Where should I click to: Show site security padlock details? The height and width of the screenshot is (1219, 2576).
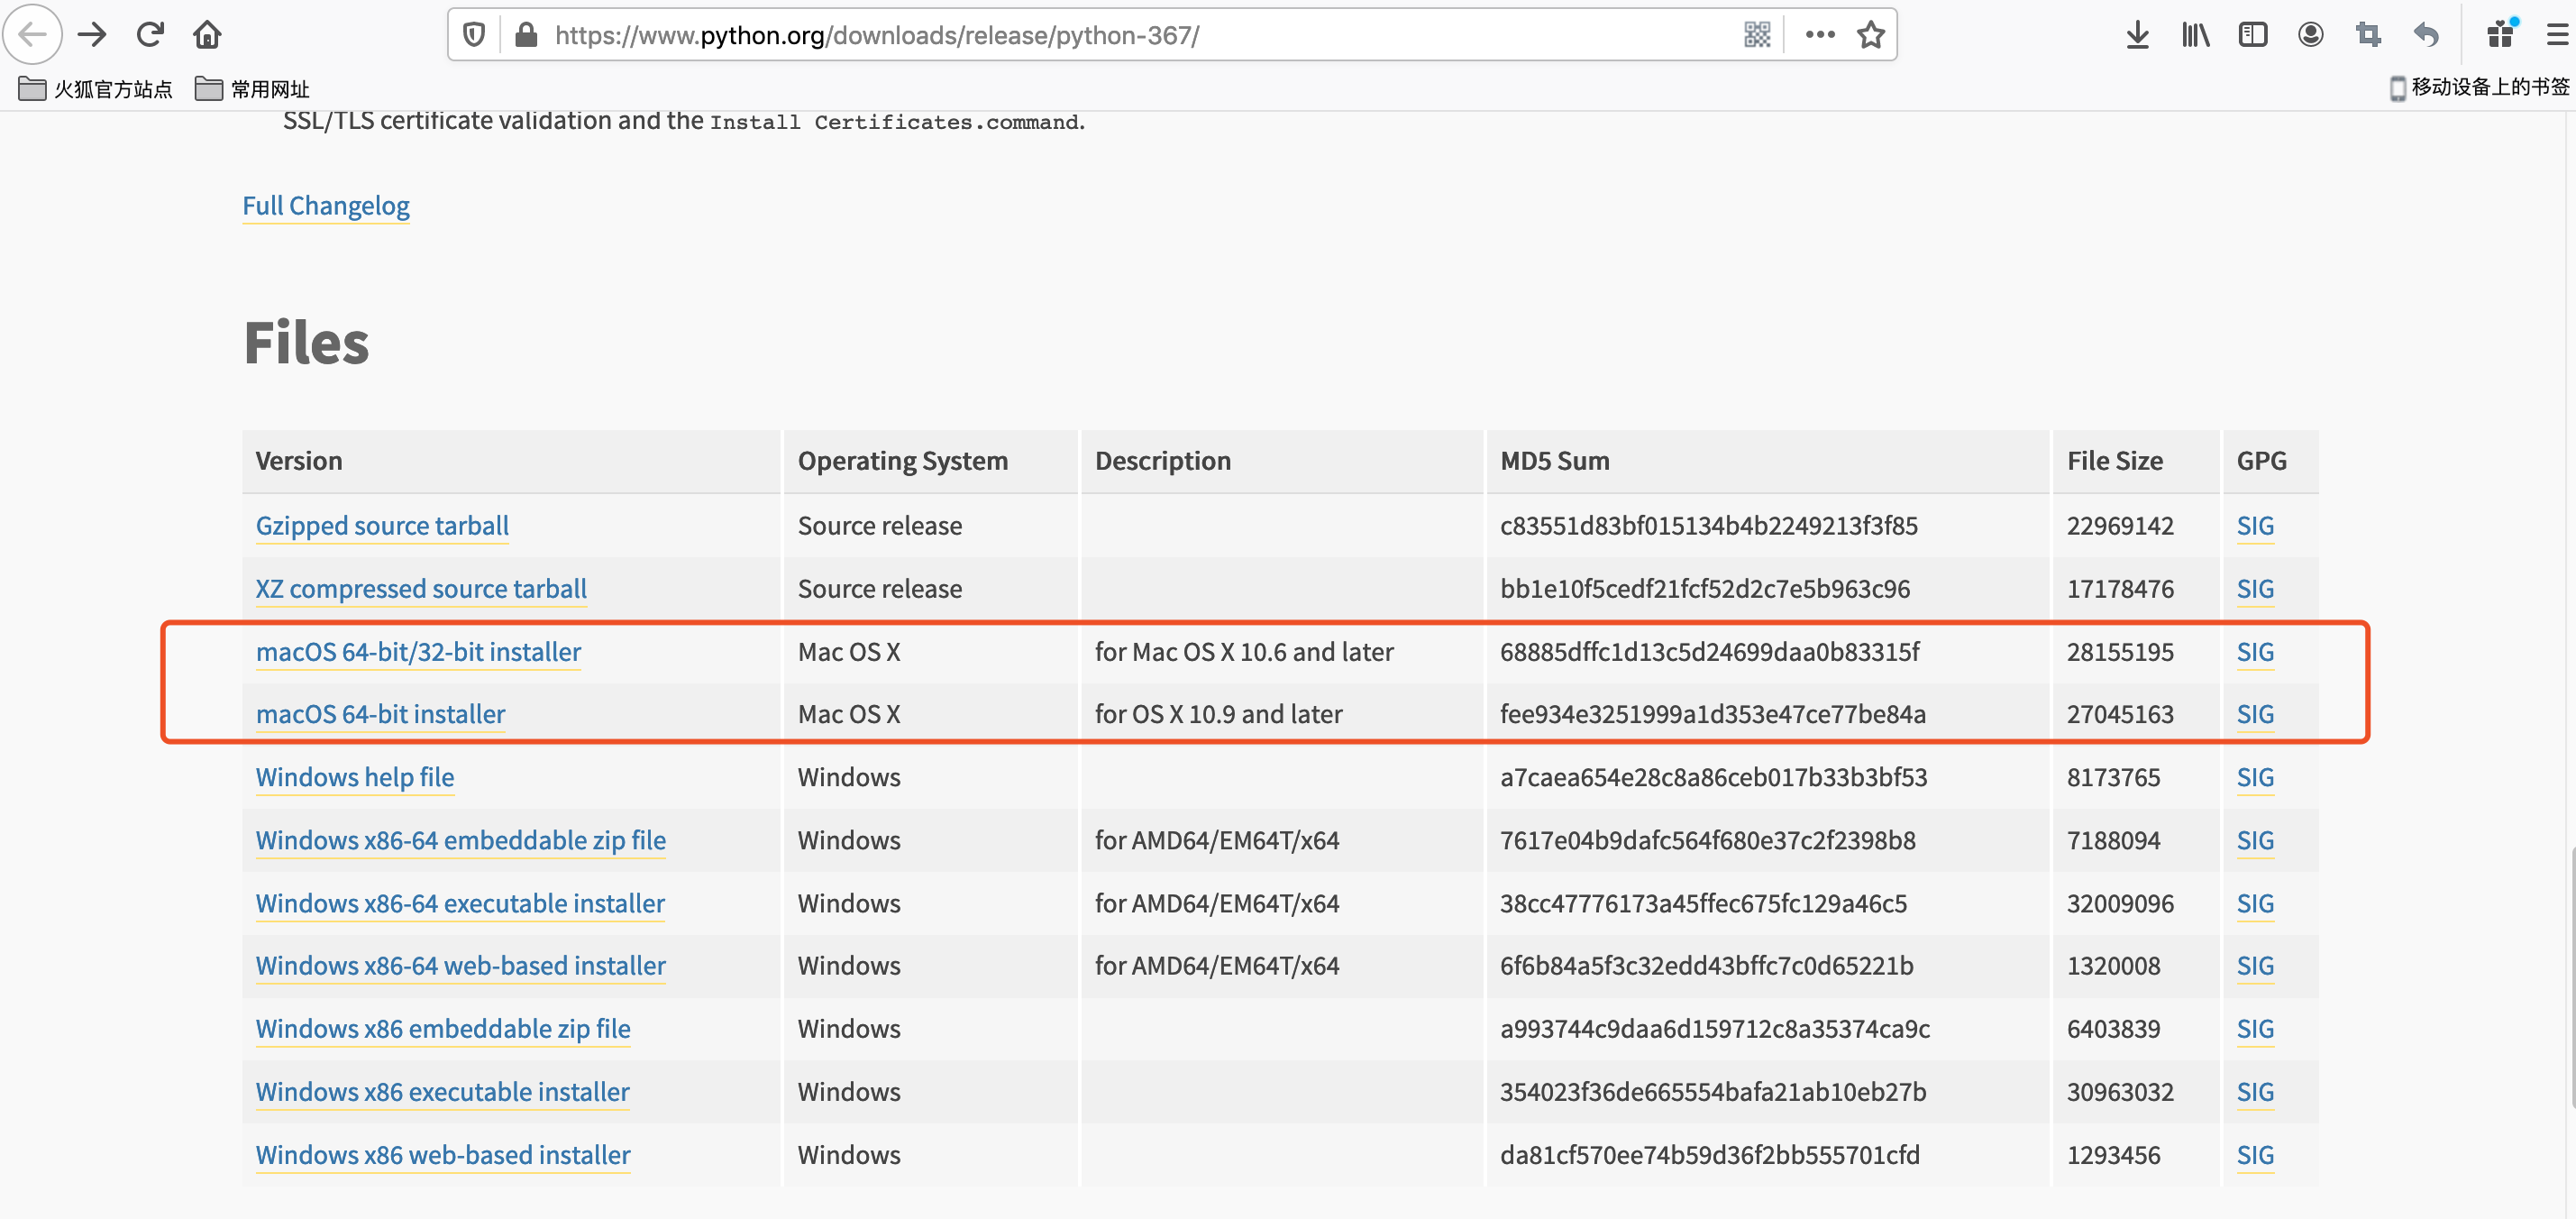(x=526, y=35)
